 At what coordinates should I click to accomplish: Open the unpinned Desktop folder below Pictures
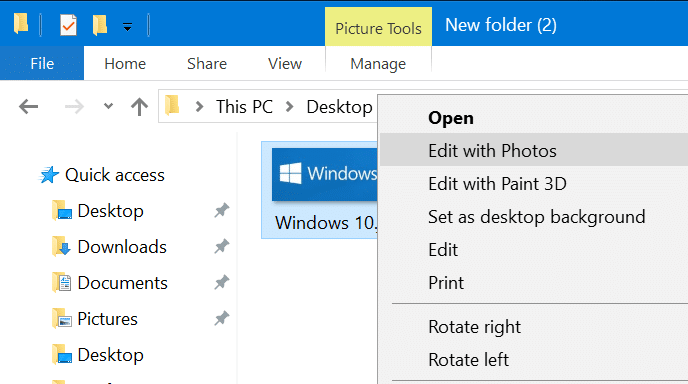[x=111, y=355]
